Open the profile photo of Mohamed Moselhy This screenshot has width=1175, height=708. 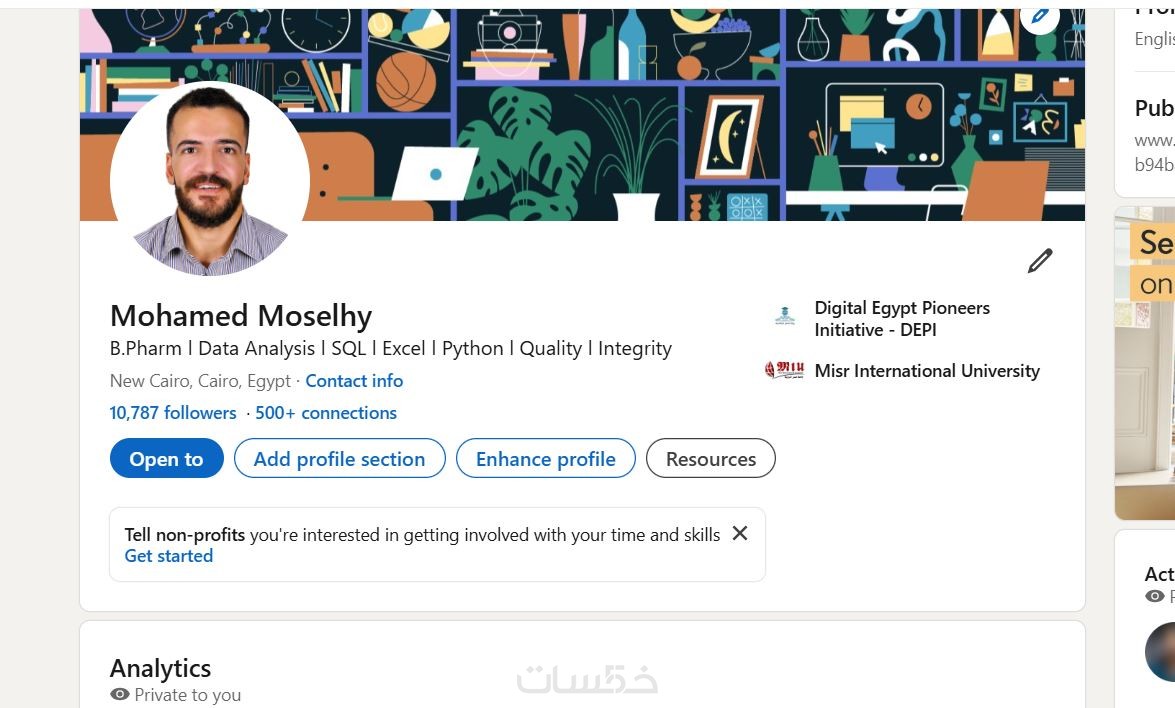coord(210,180)
